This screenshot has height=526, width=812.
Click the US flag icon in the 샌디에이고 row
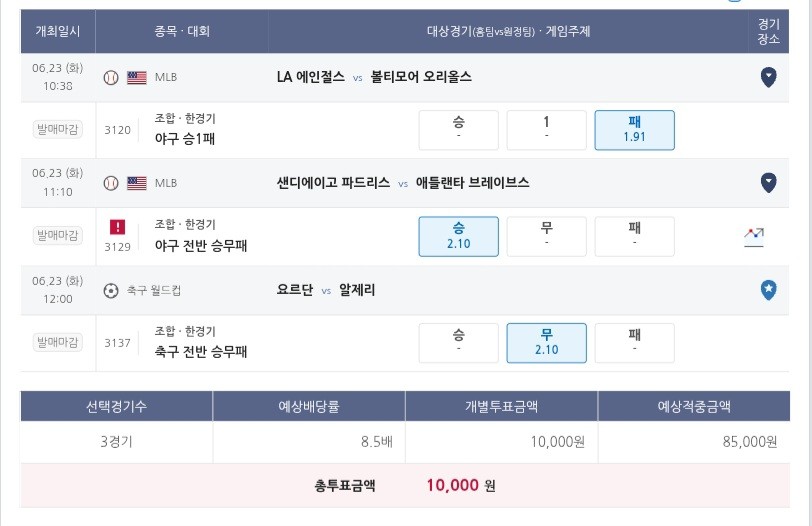click(x=137, y=183)
